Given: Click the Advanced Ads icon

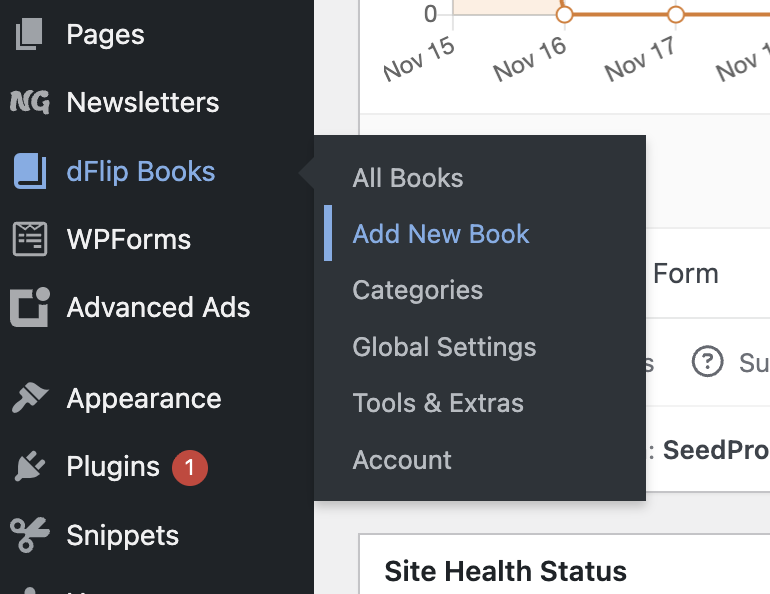Looking at the screenshot, I should [x=29, y=307].
